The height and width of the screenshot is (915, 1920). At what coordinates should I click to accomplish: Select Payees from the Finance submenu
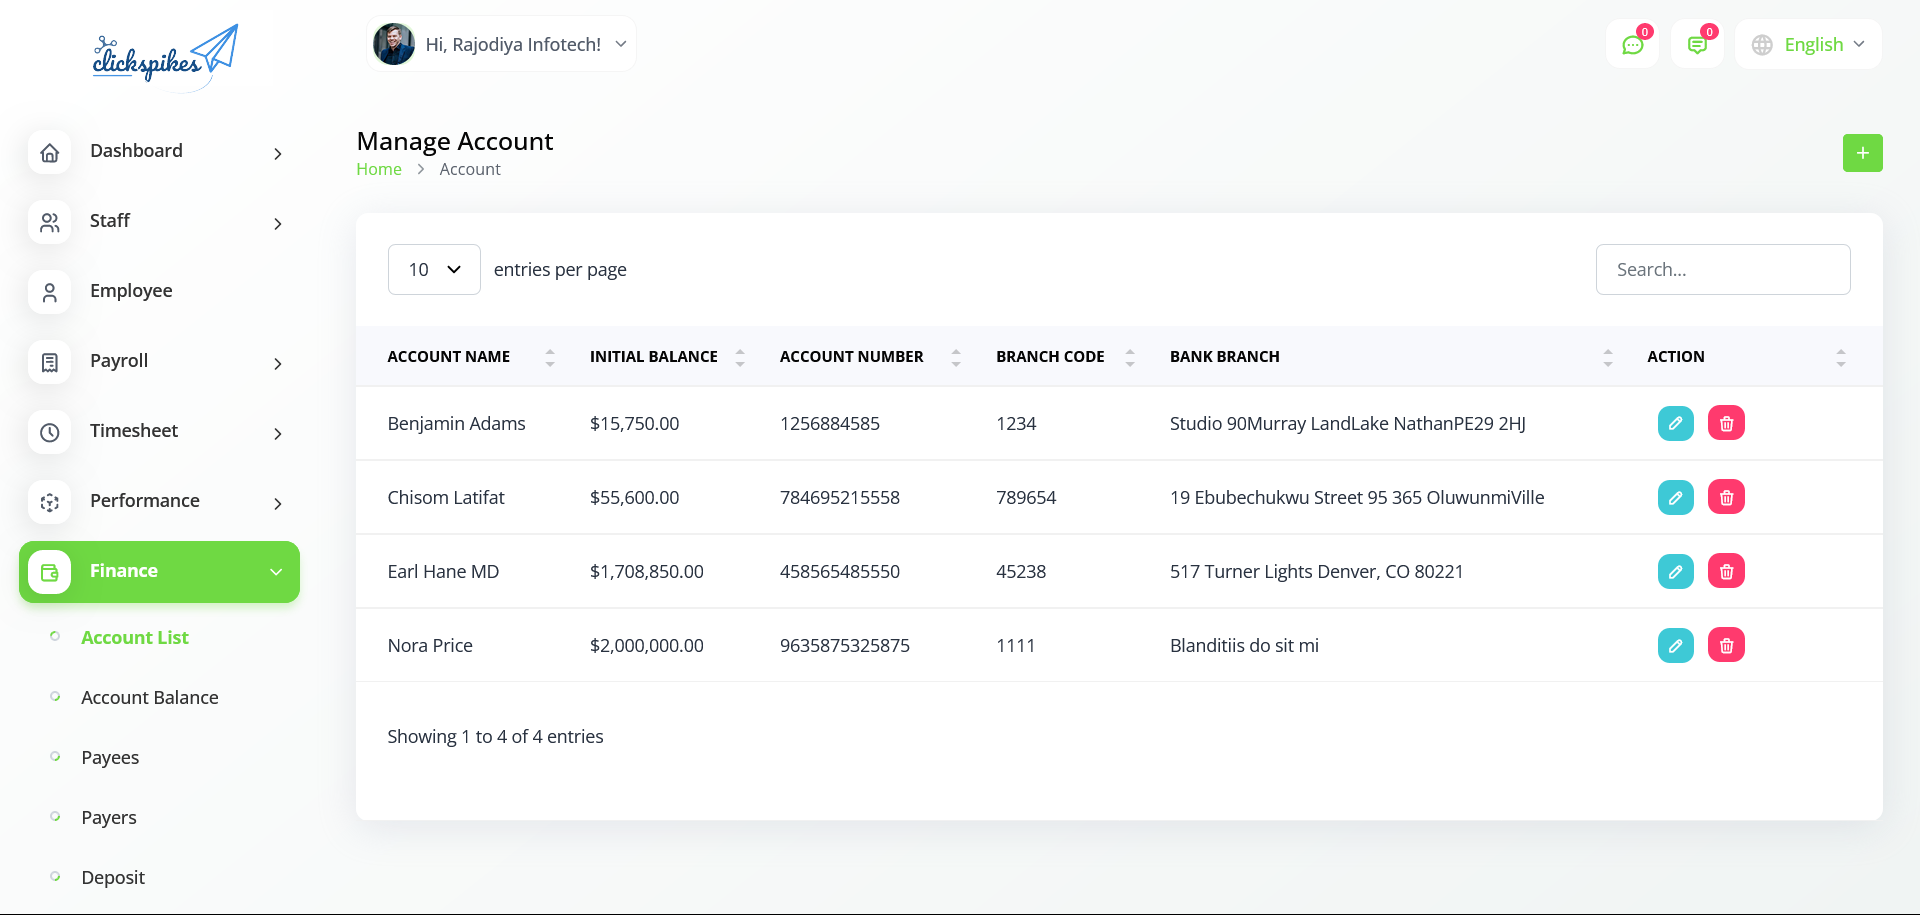click(110, 758)
